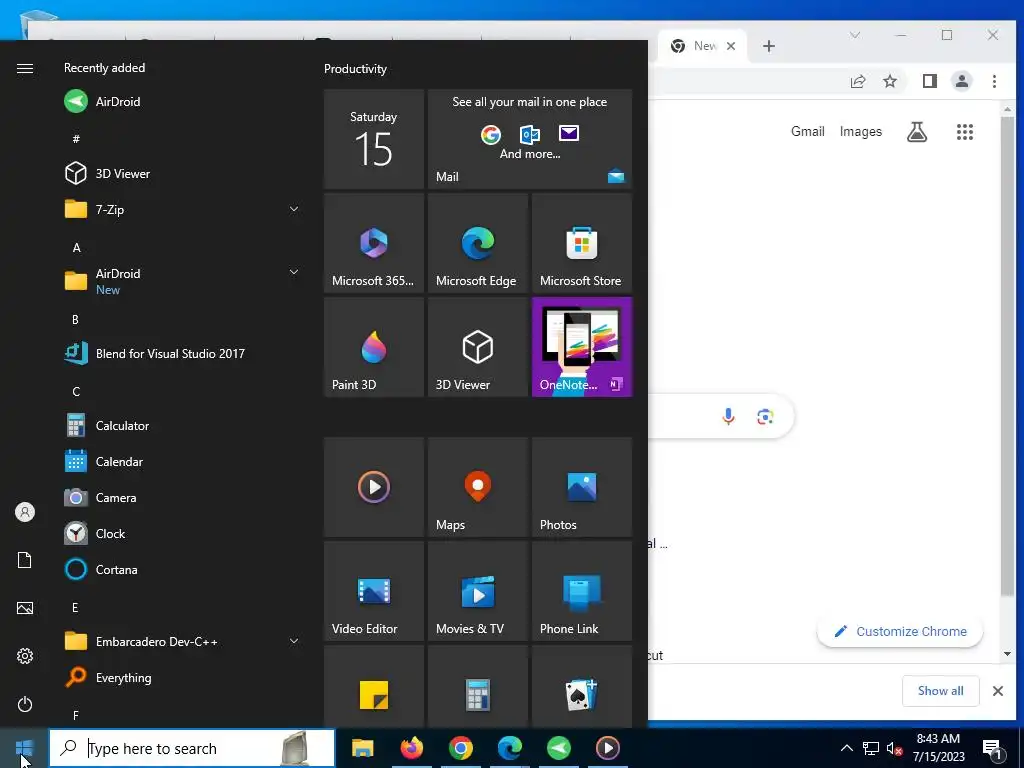The width and height of the screenshot is (1024, 768).
Task: Show hidden system tray icons
Action: (846, 748)
